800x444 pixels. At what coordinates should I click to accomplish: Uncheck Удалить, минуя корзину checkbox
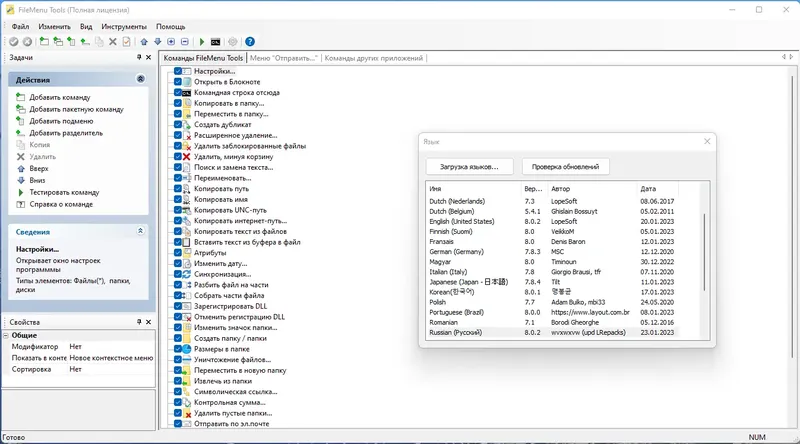(178, 157)
